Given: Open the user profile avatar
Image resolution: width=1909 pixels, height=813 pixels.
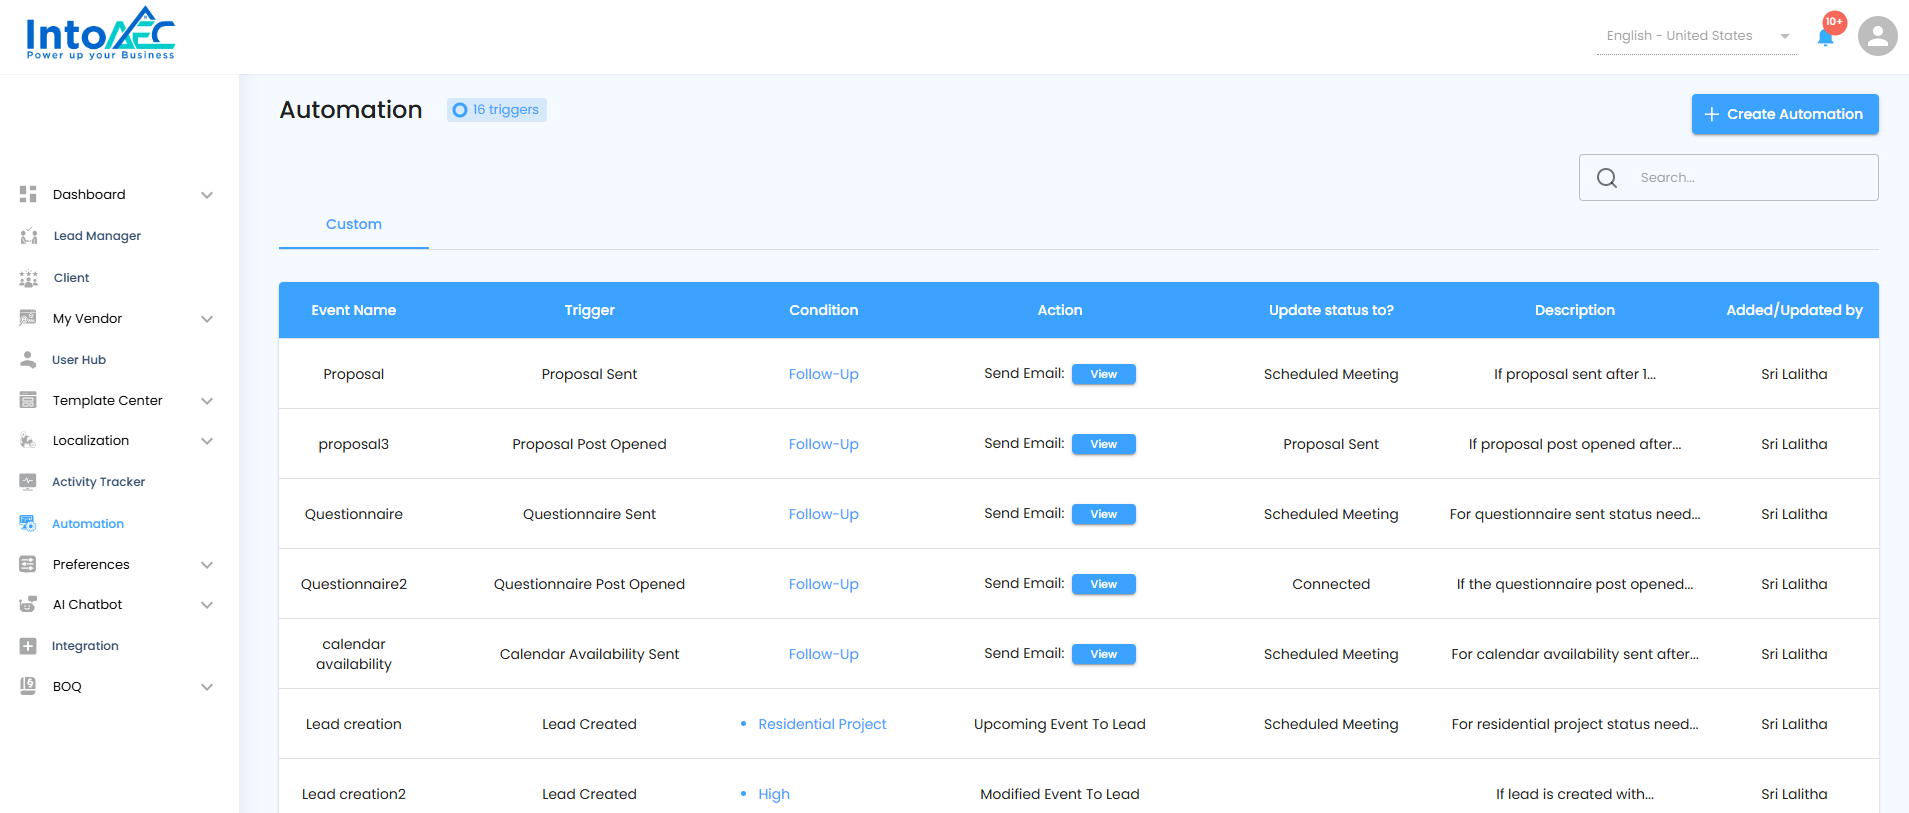Looking at the screenshot, I should [x=1877, y=36].
